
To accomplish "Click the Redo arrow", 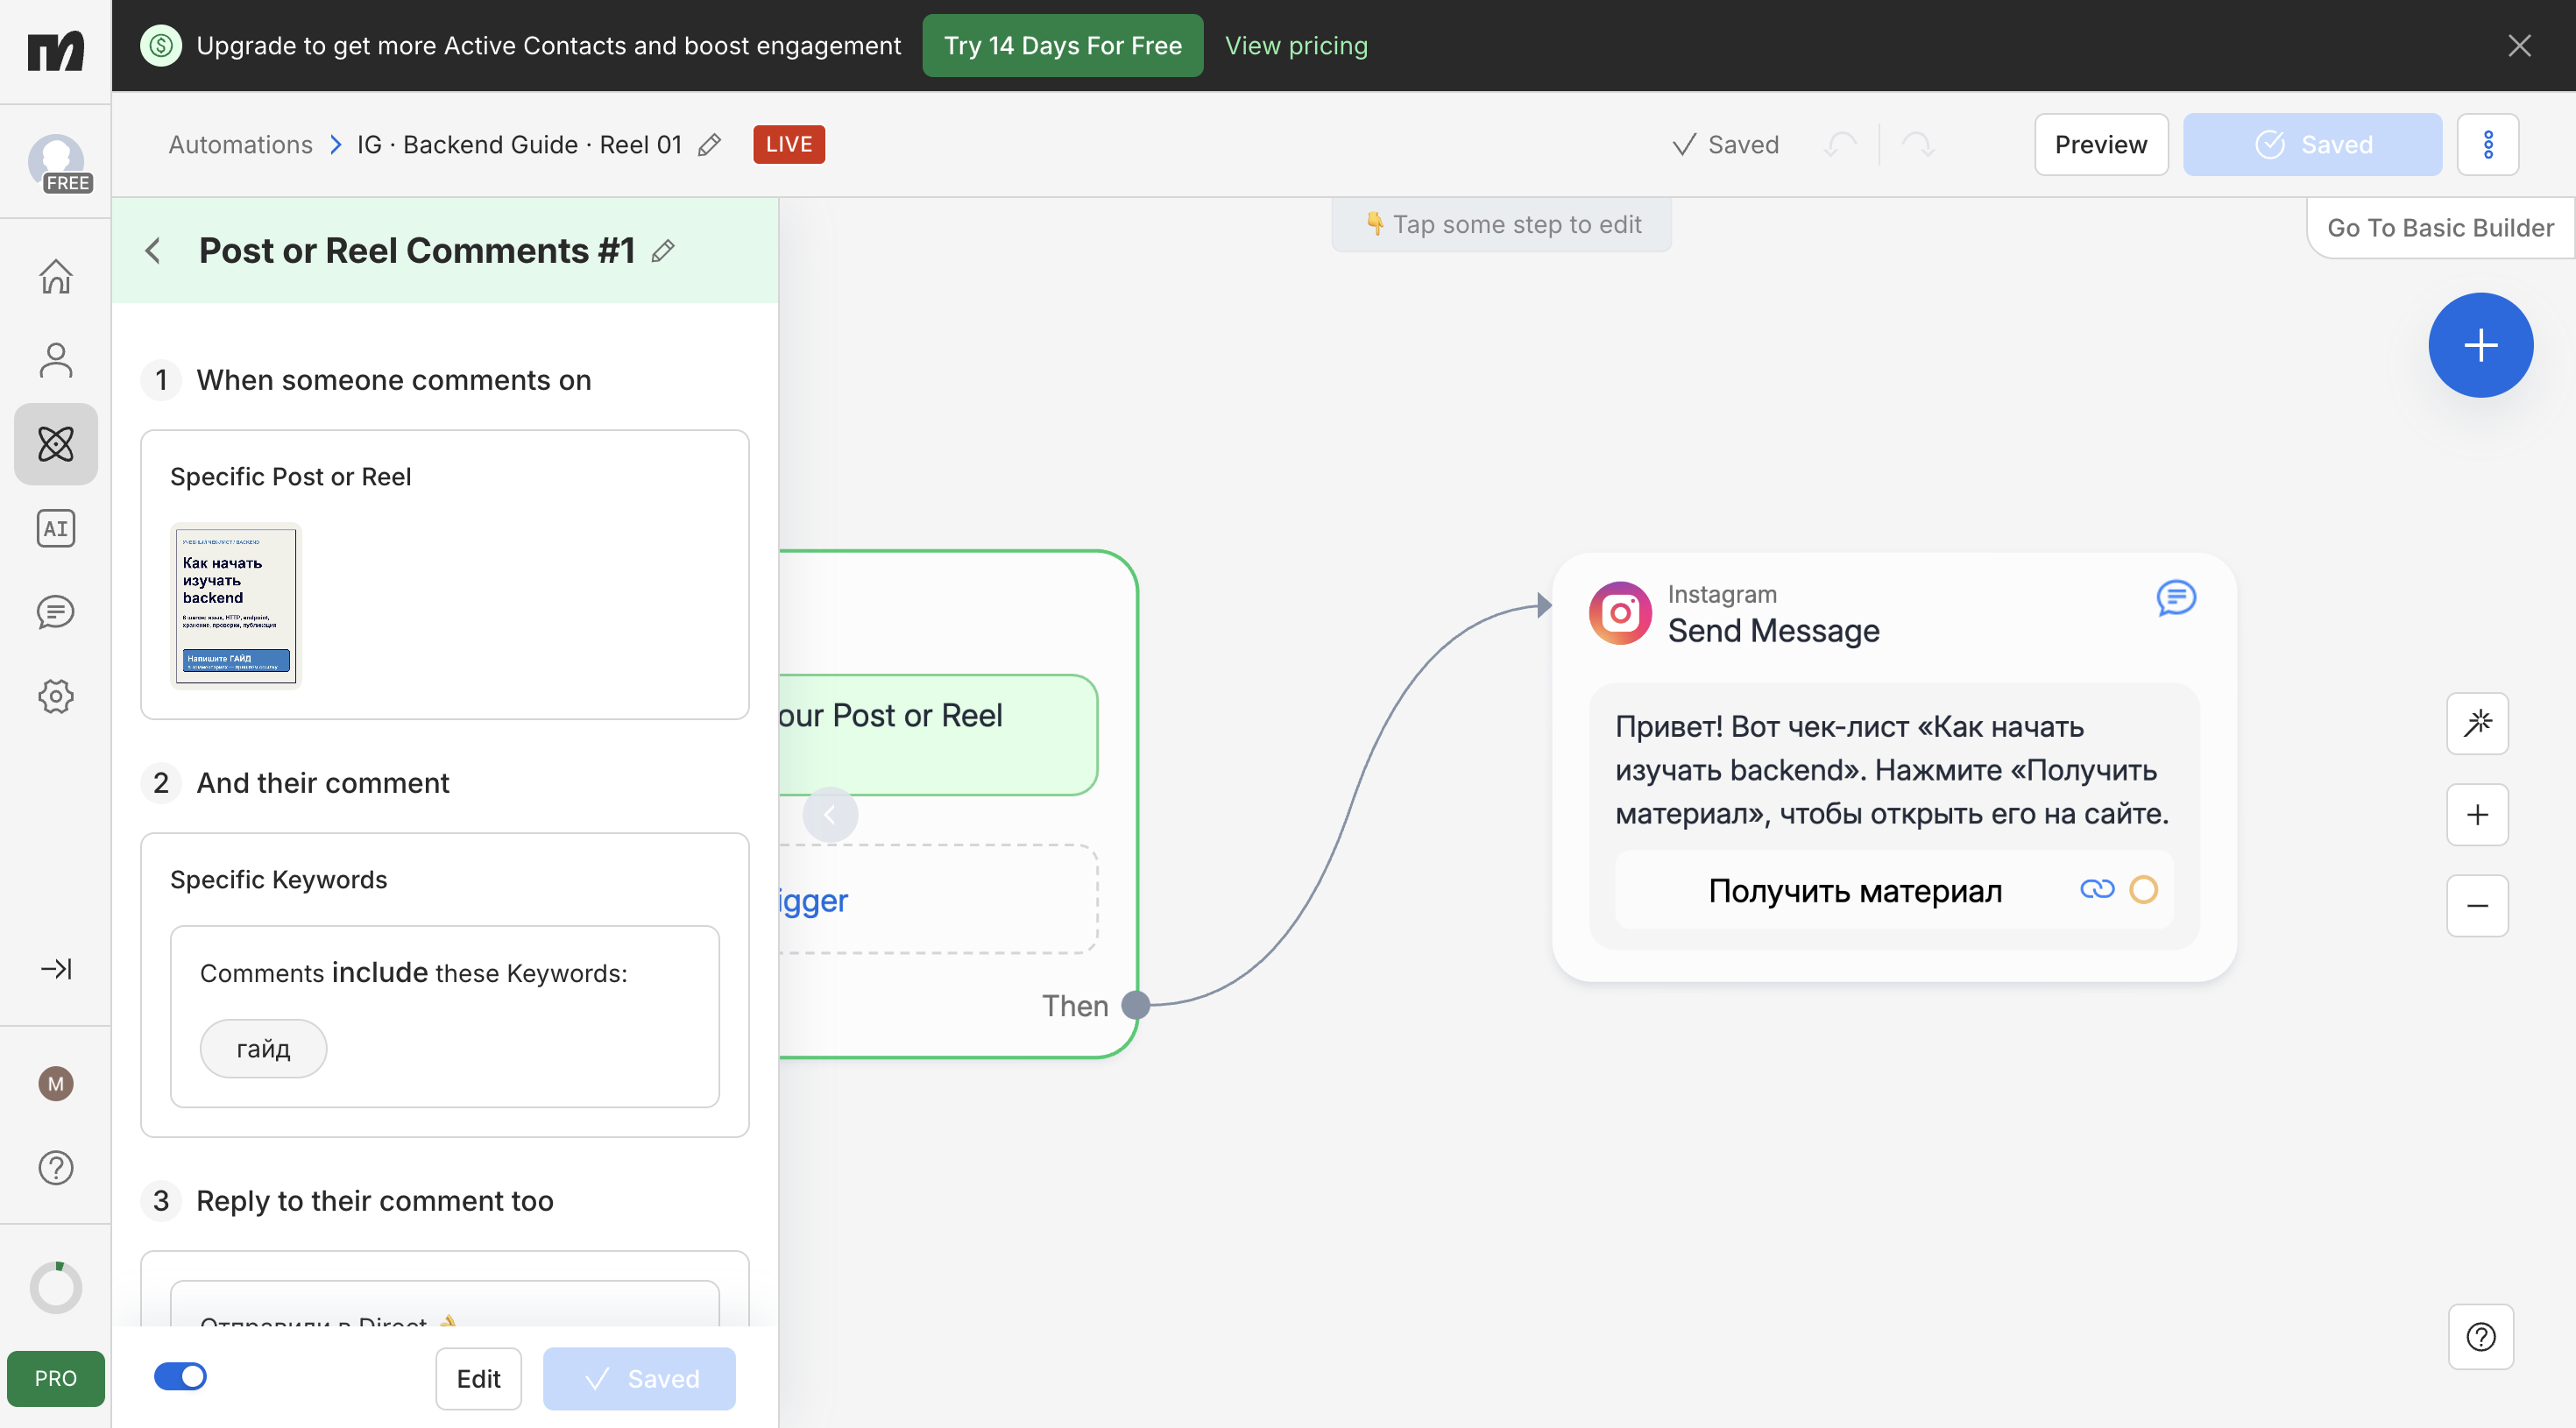I will click(1917, 145).
